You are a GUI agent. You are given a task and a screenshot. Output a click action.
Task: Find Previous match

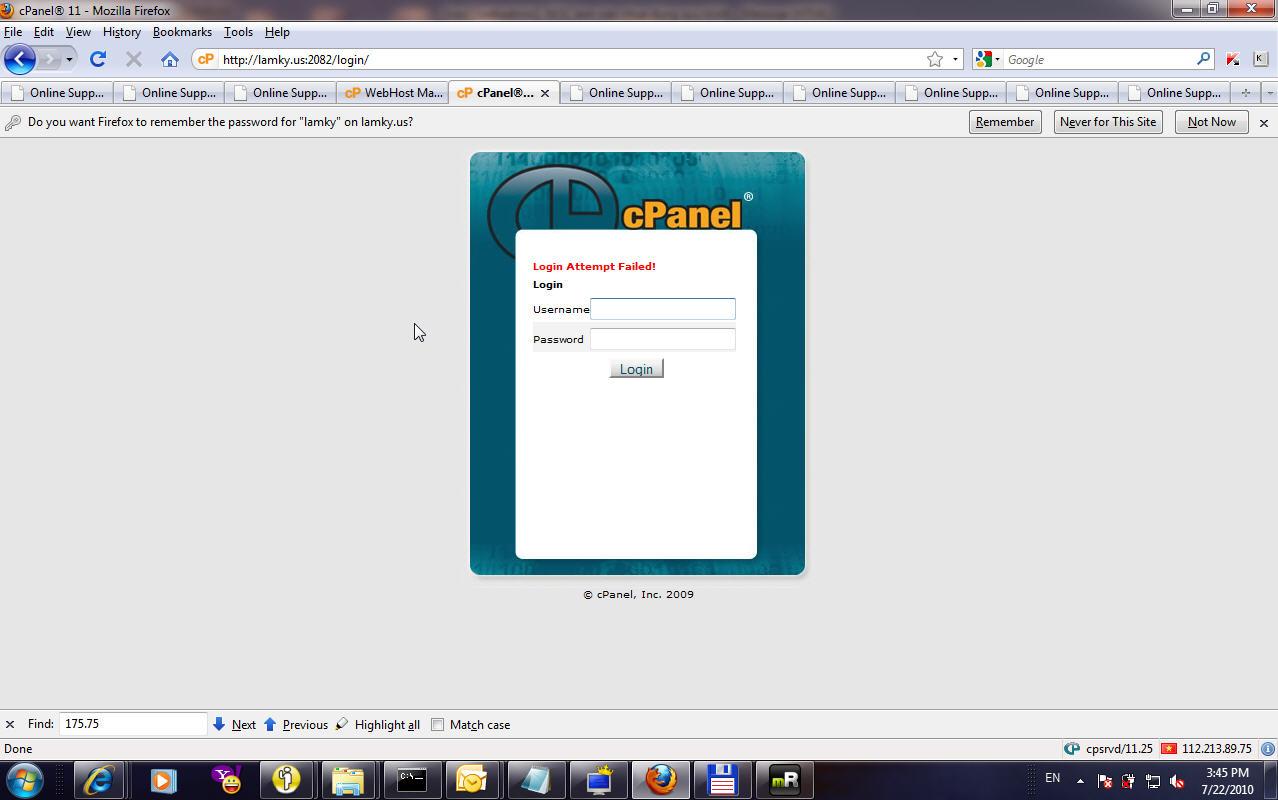pos(296,724)
